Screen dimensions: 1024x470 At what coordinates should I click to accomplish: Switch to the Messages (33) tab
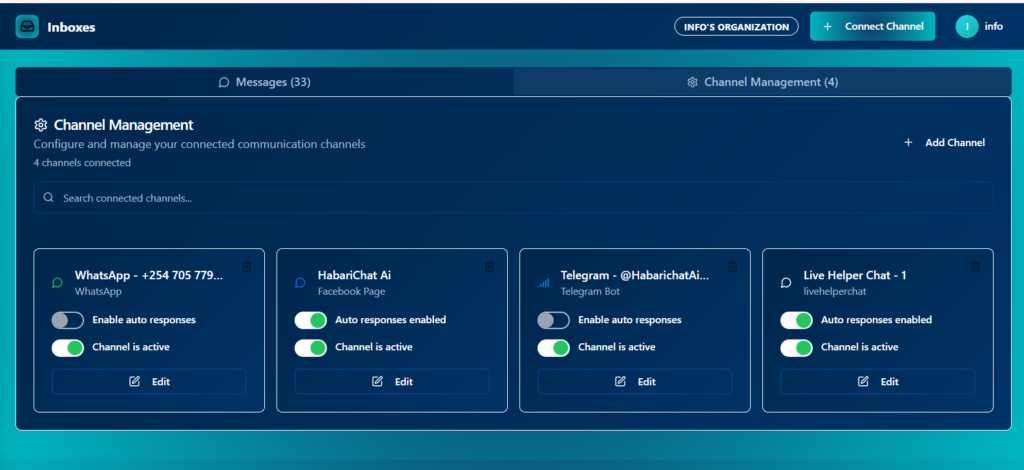265,82
